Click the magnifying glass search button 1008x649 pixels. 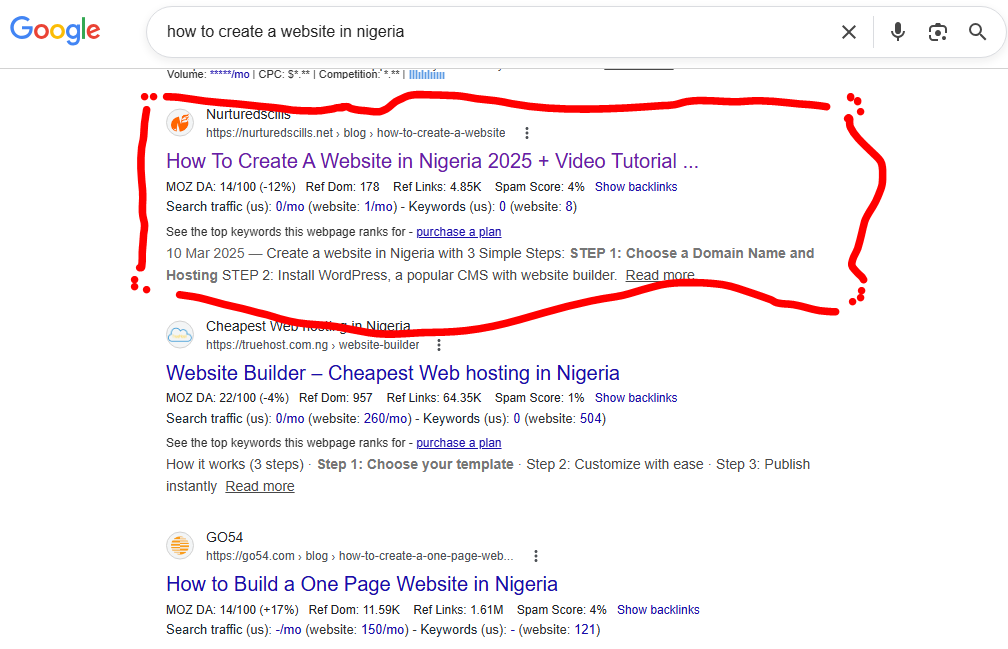point(977,32)
